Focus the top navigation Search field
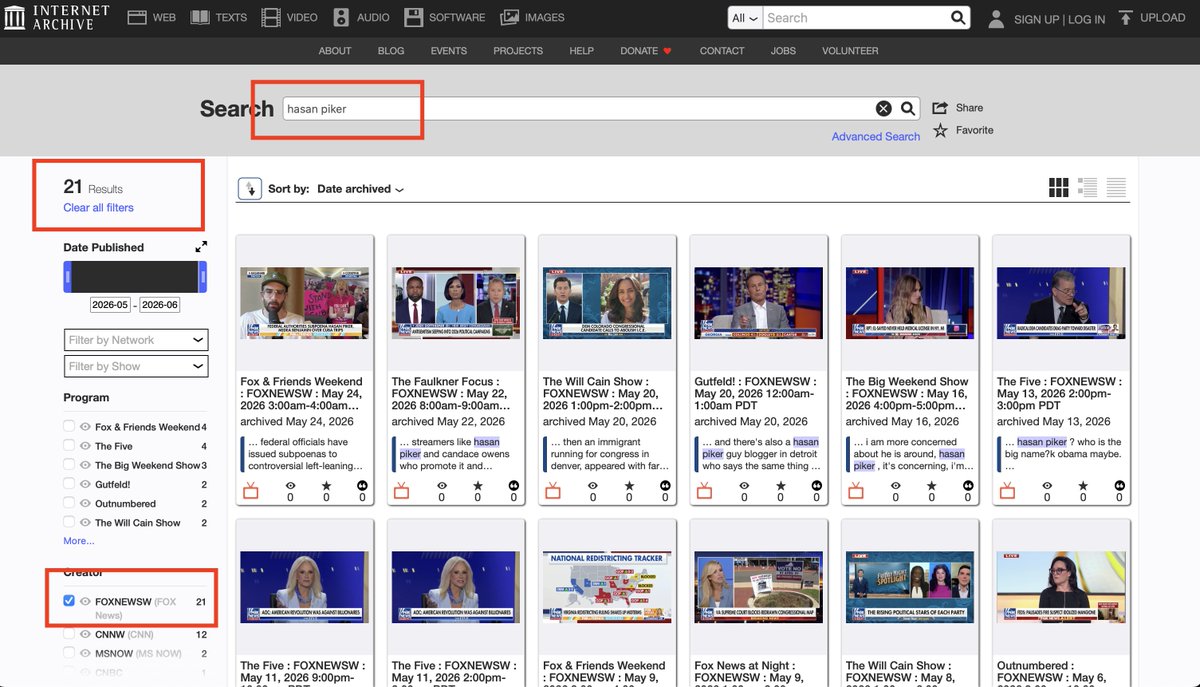Viewport: 1200px width, 687px height. click(x=854, y=18)
